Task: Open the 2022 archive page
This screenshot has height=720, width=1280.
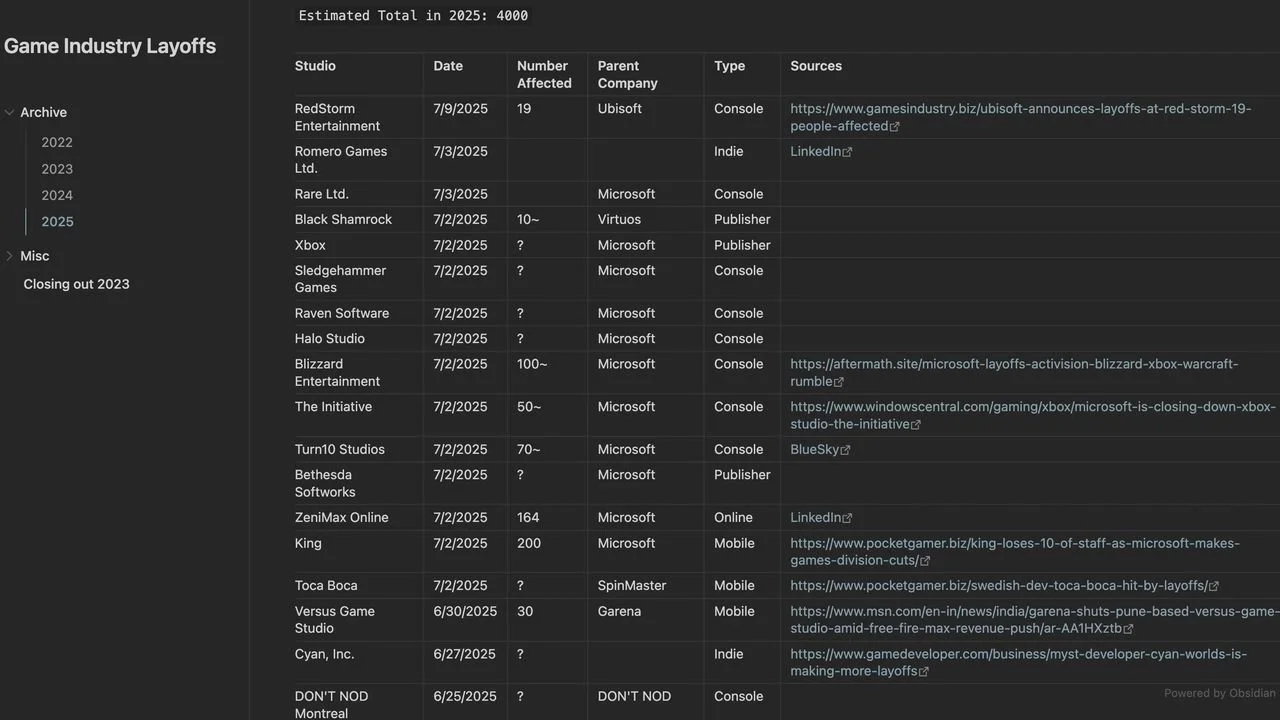Action: (x=57, y=143)
